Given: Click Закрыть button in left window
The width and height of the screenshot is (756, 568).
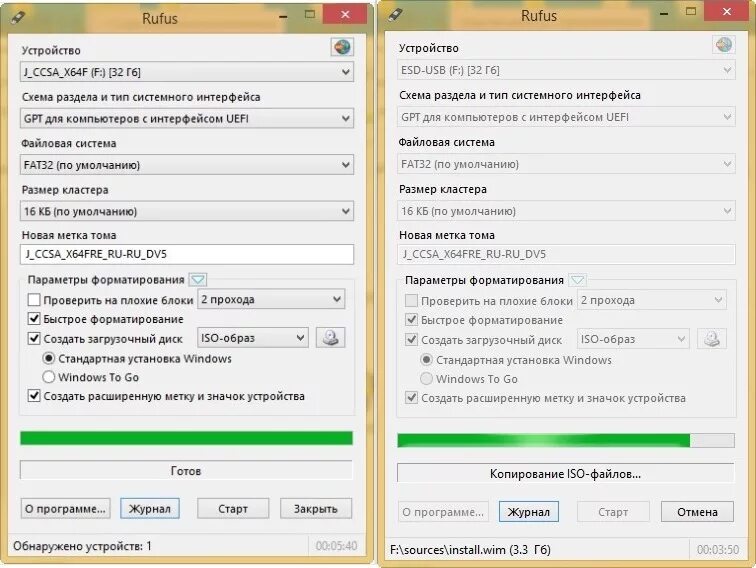Looking at the screenshot, I should click(316, 509).
